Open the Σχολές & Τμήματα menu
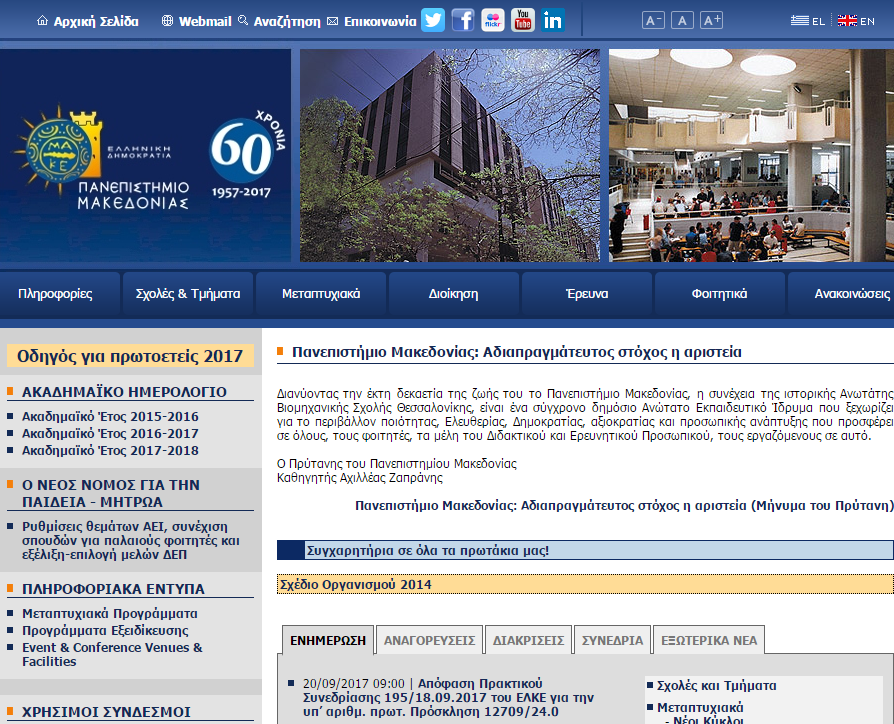894x724 pixels. 188,294
